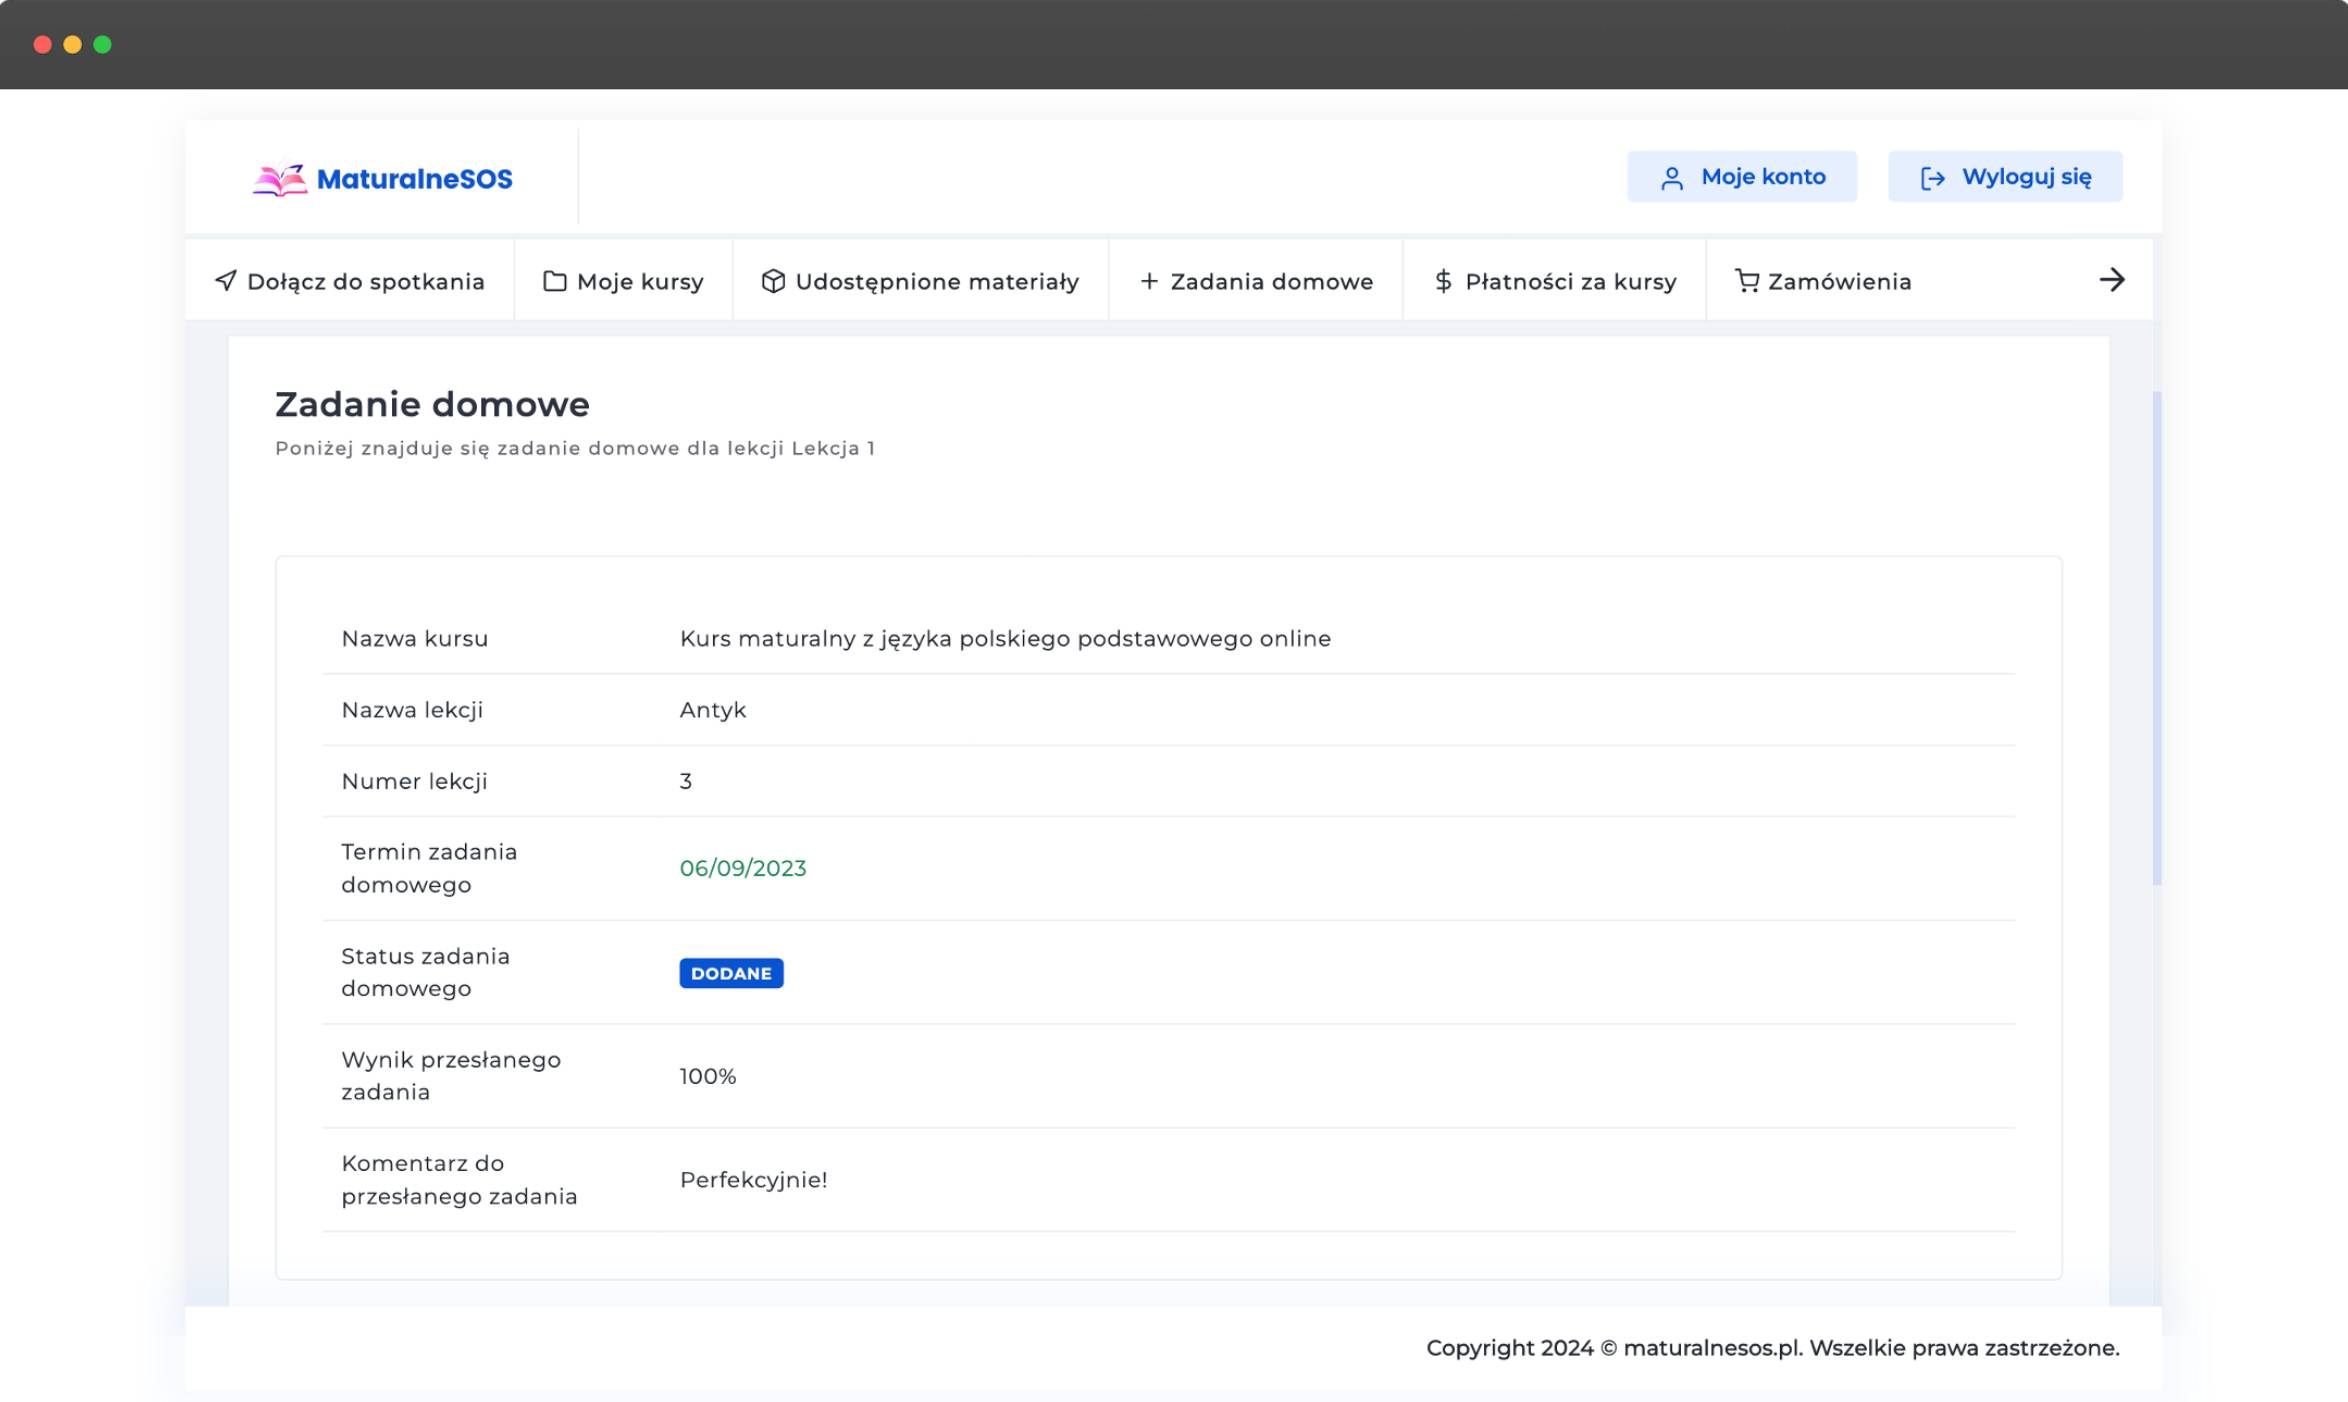Image resolution: width=2348 pixels, height=1402 pixels.
Task: Click the Termin zadania domowego label
Action: (x=429, y=868)
